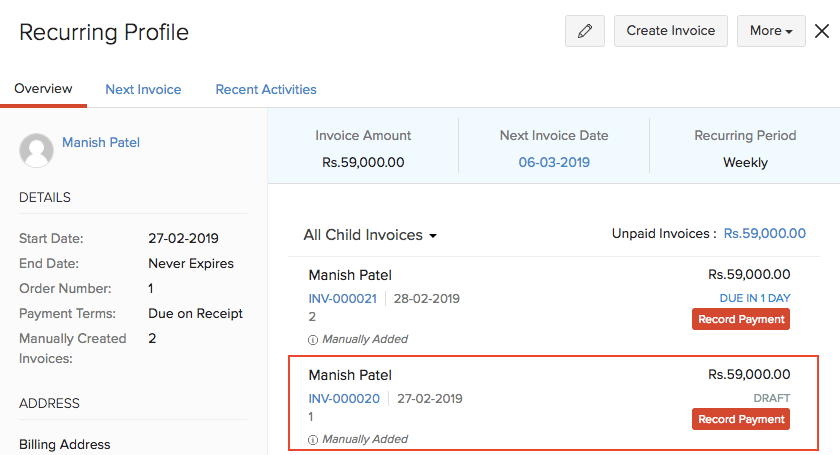This screenshot has height=455, width=840.
Task: Click the pencil edit icon
Action: click(585, 31)
